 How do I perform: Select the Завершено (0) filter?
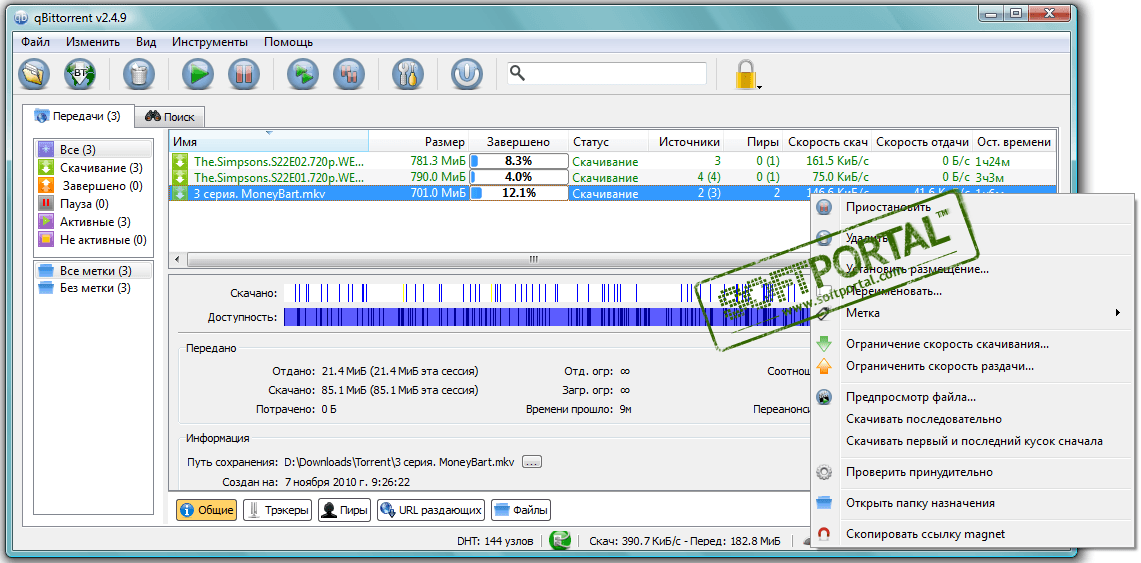(x=94, y=185)
